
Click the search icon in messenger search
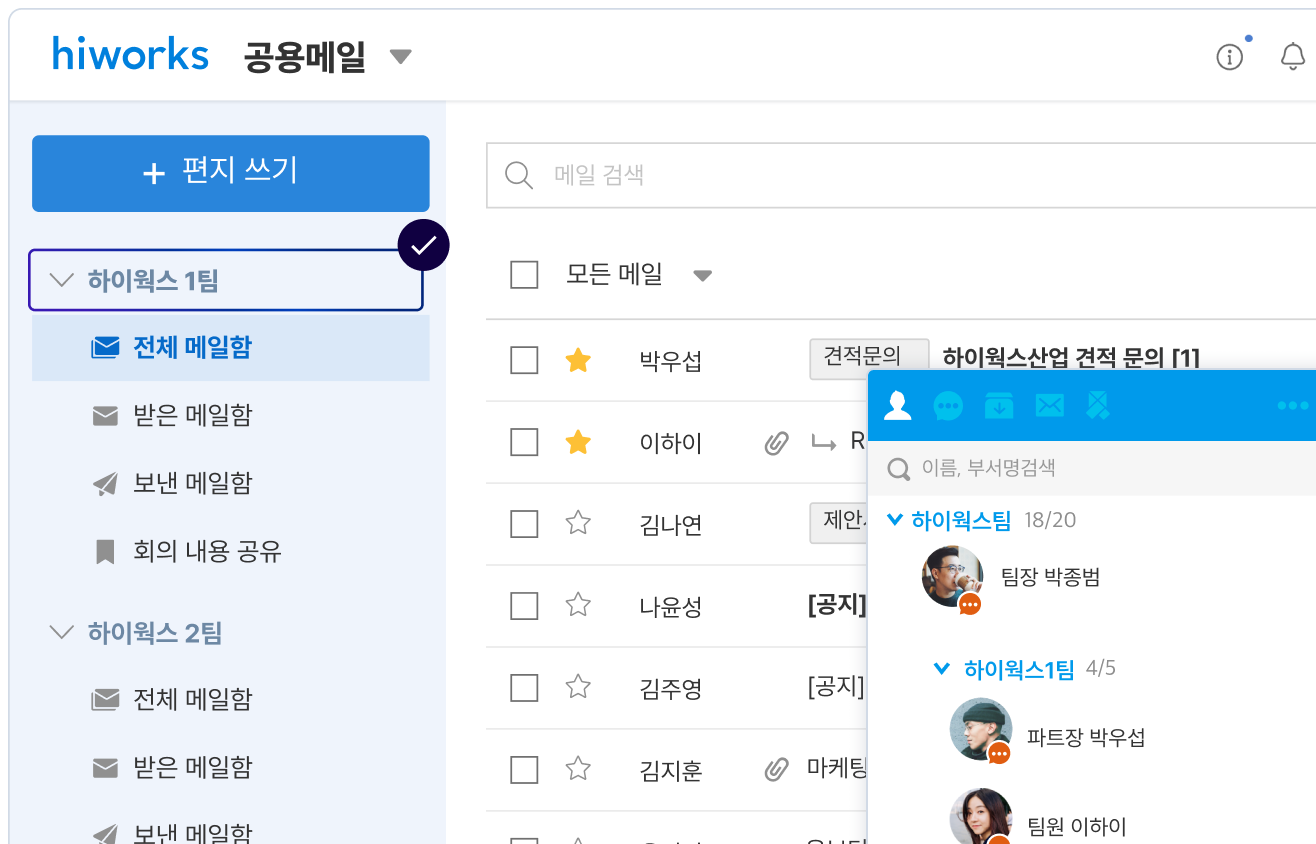pyautogui.click(x=899, y=468)
